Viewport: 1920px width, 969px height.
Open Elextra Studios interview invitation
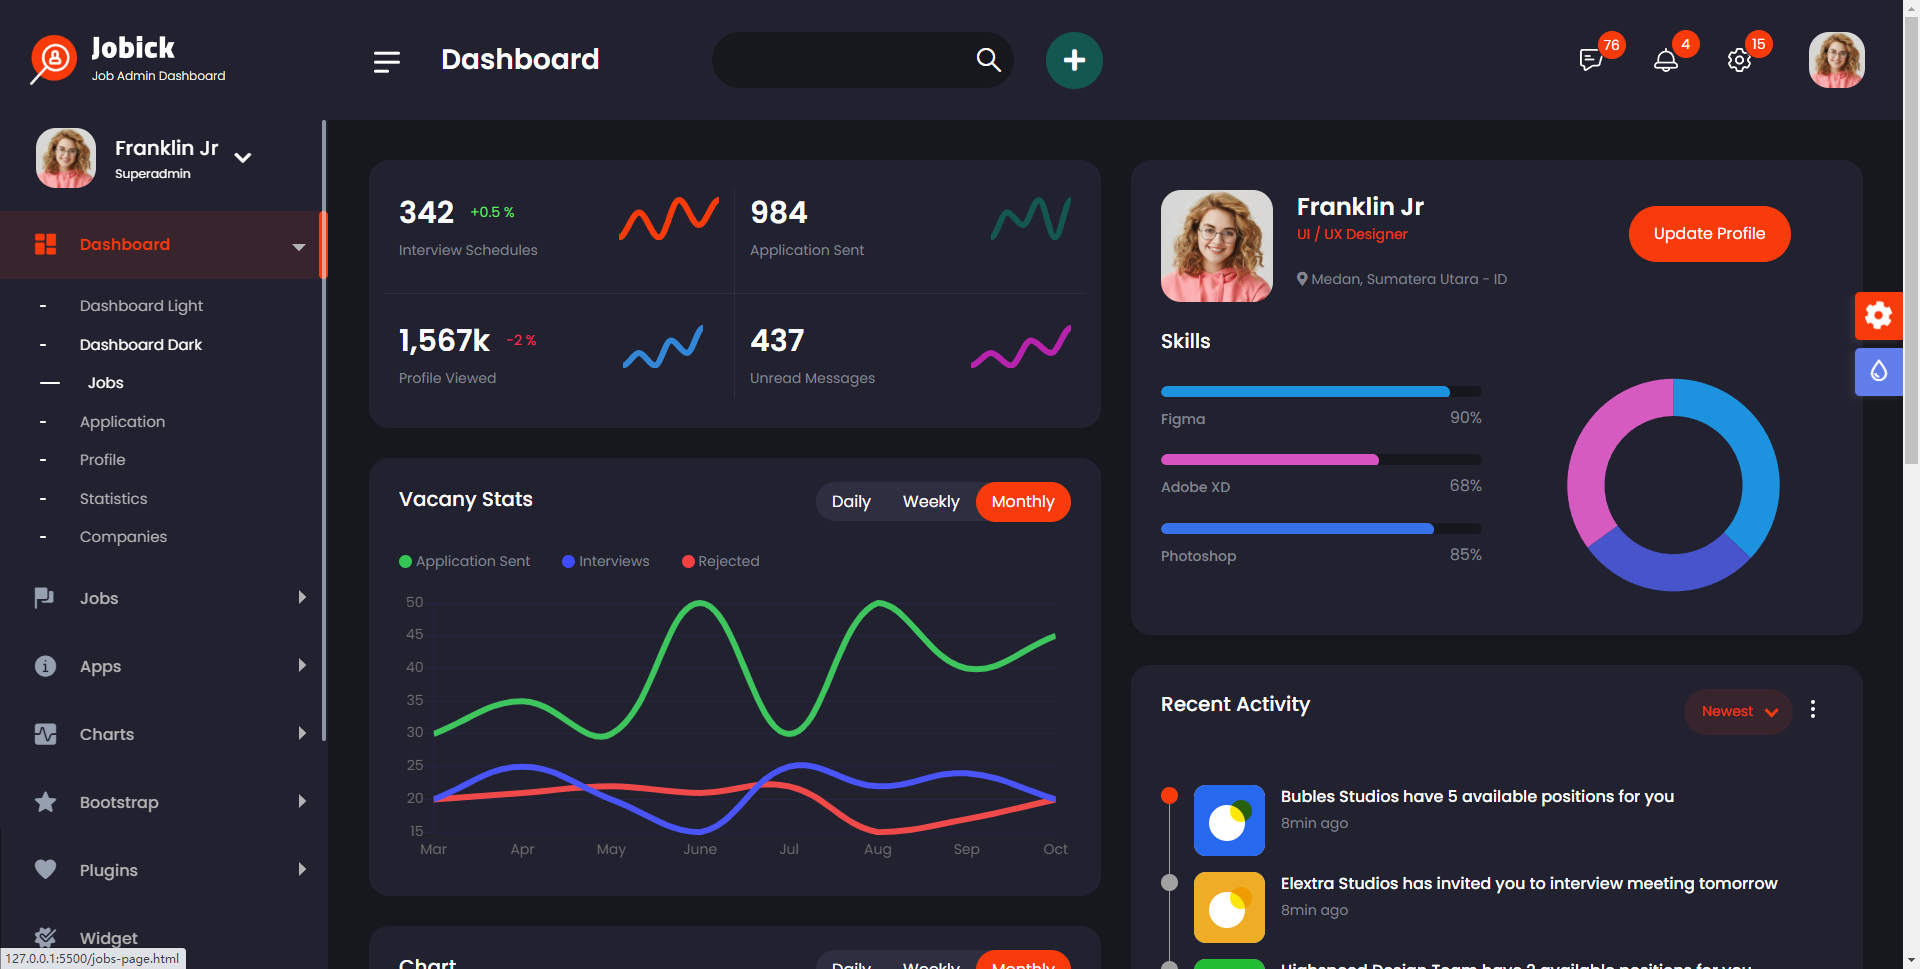[x=1529, y=884]
